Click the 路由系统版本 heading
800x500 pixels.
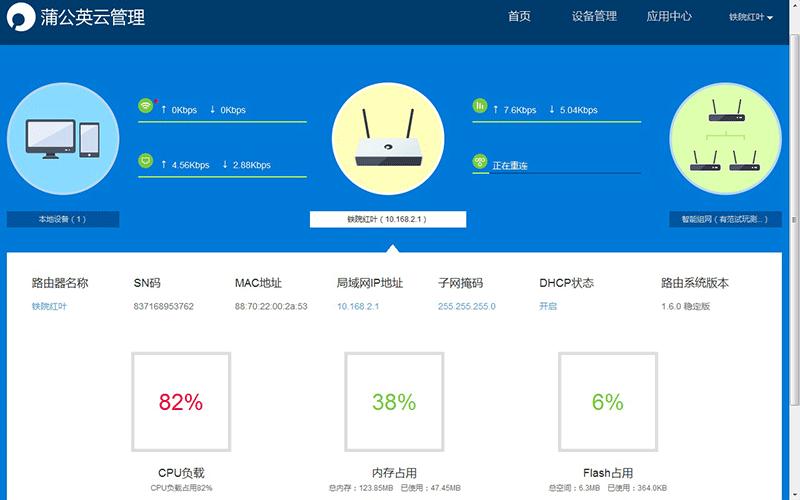695,283
